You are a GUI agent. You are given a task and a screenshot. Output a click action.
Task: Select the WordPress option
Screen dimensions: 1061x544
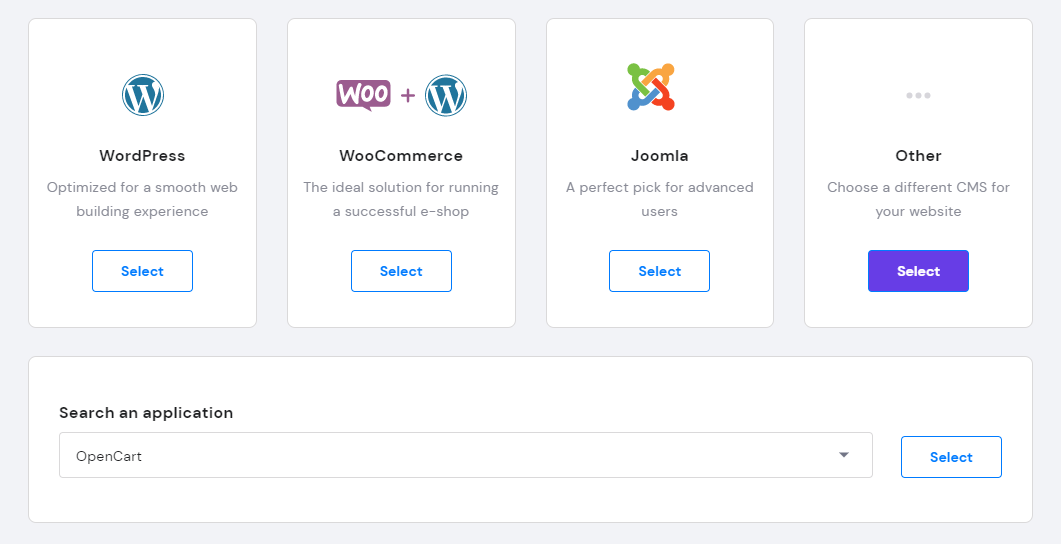142,271
